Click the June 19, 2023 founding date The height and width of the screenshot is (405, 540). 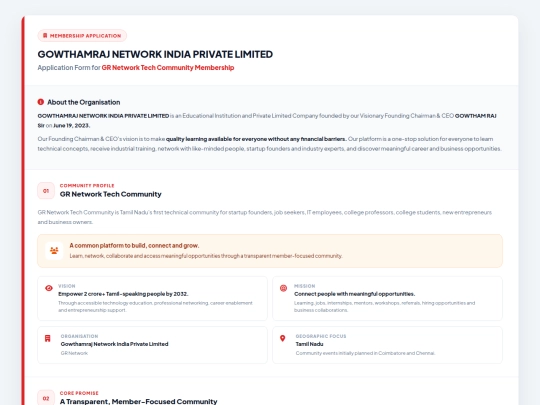(72, 125)
